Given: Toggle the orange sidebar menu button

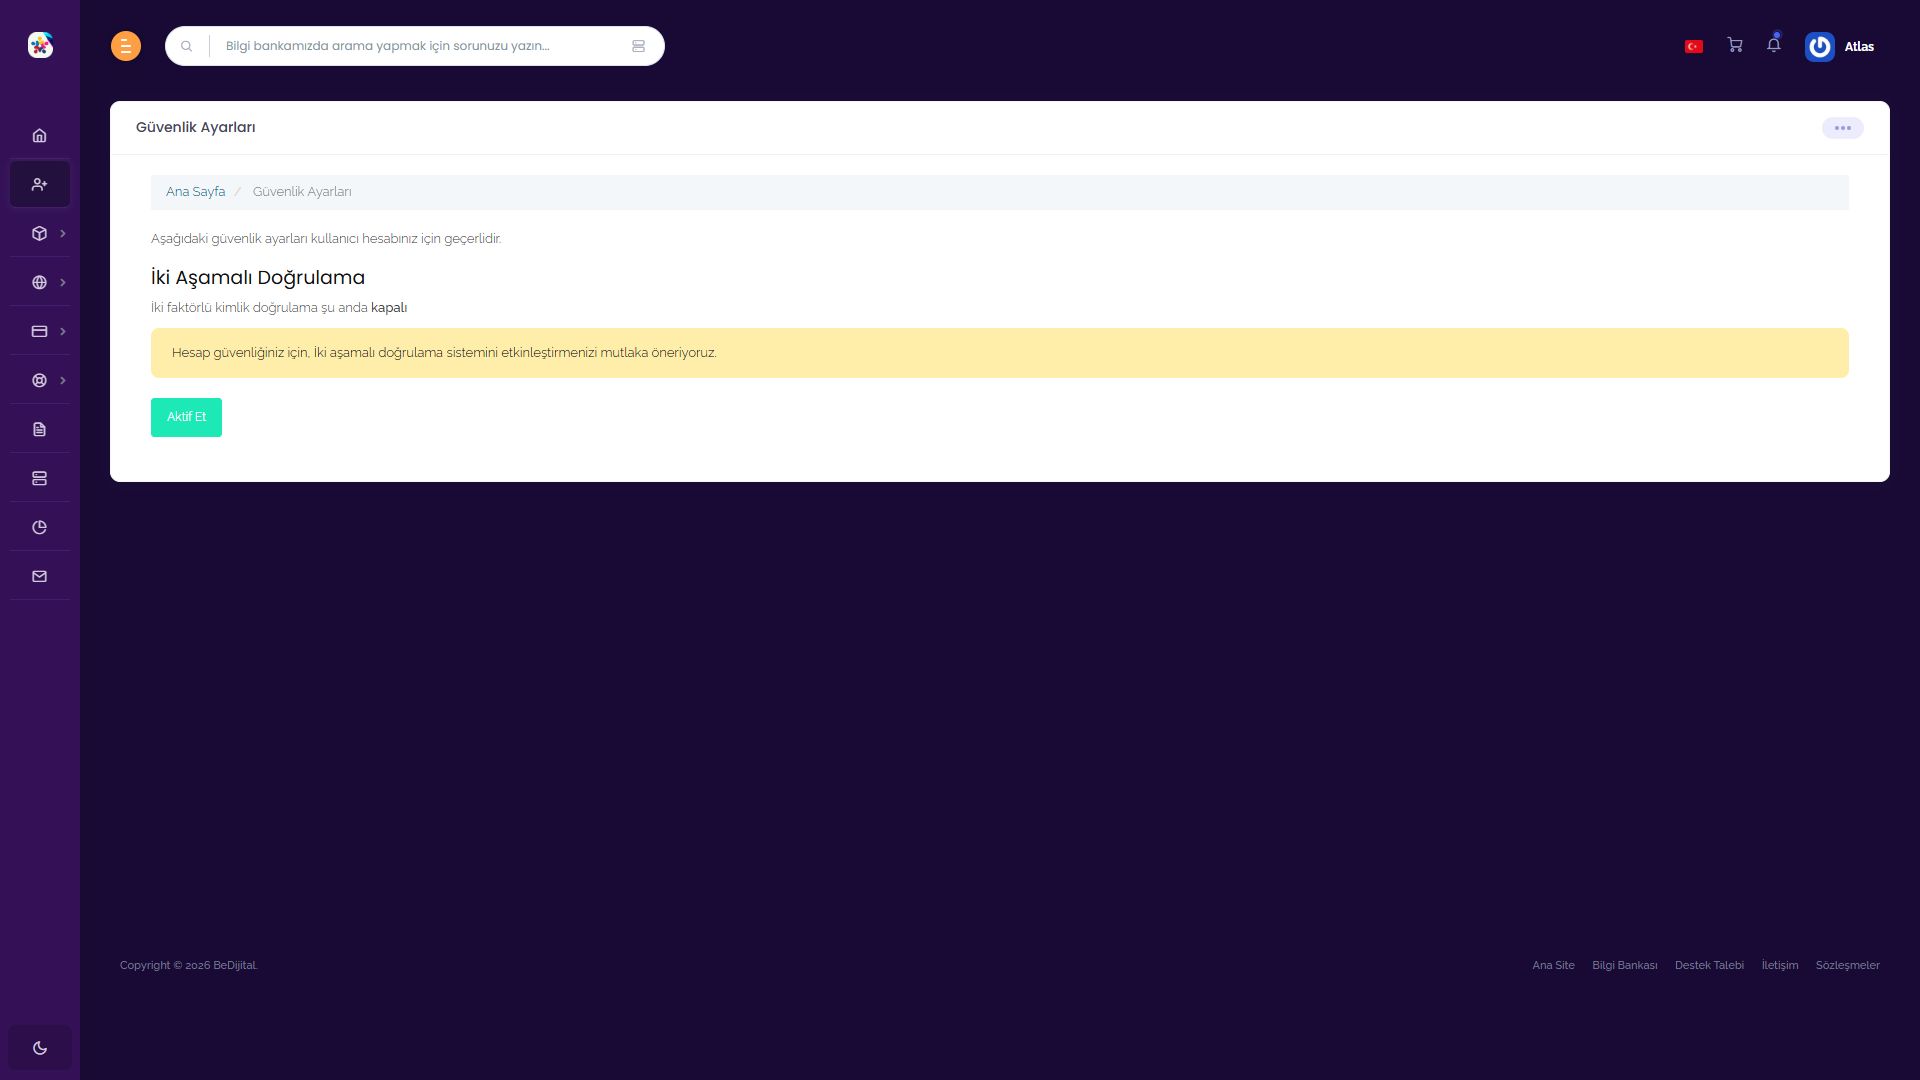Looking at the screenshot, I should point(126,46).
